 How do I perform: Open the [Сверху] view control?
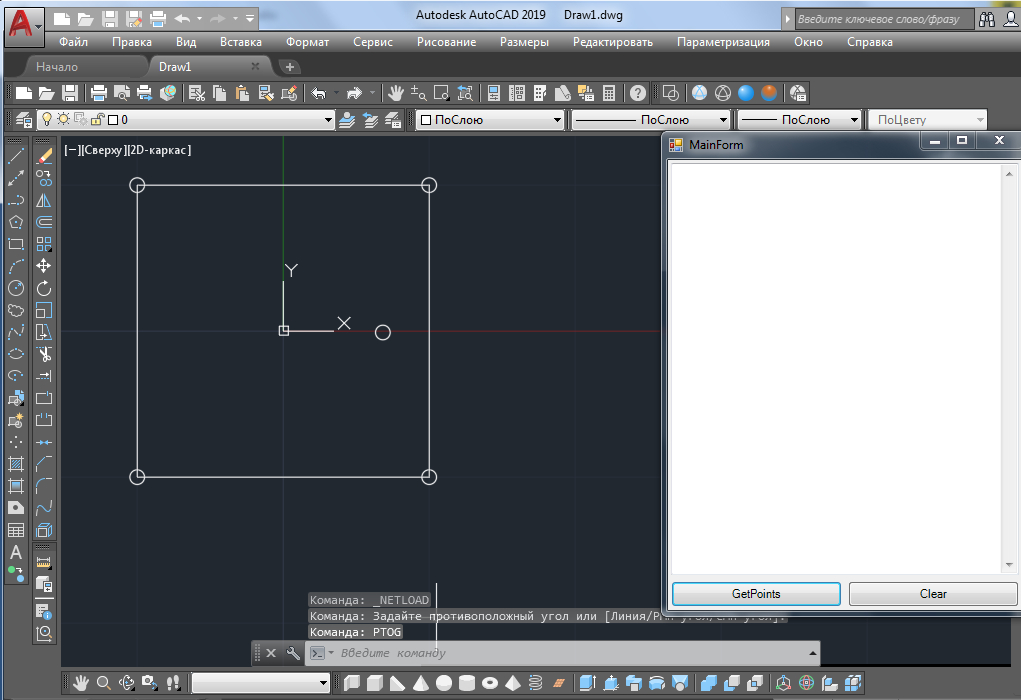[104, 150]
